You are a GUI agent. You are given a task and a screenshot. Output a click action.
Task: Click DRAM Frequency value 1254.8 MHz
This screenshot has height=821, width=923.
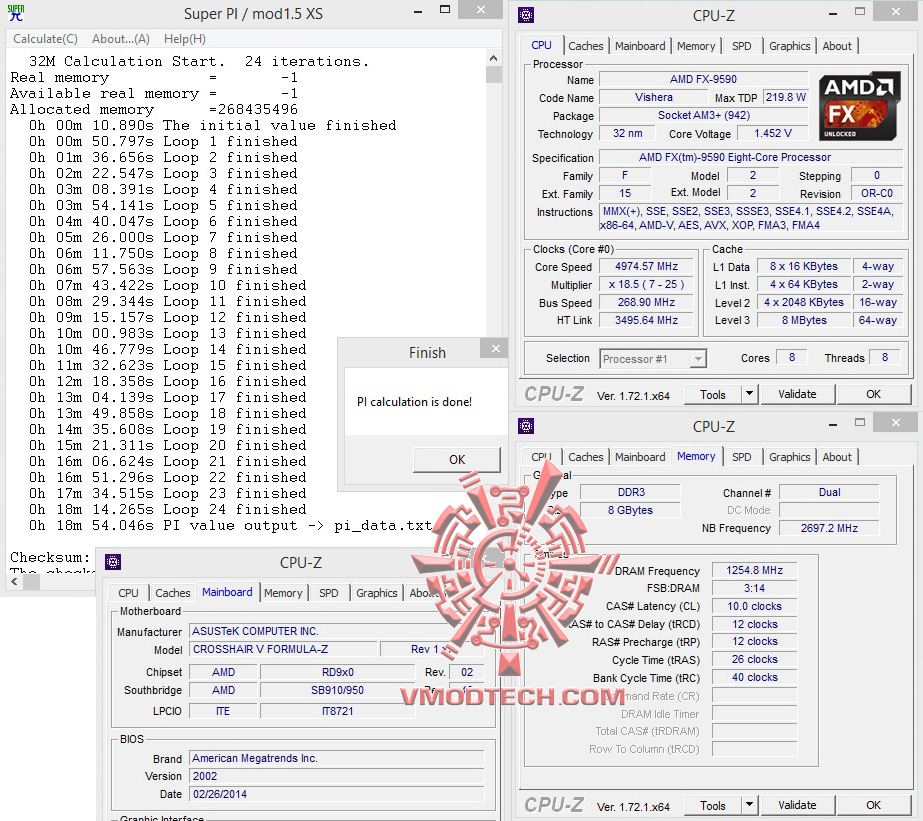coord(754,570)
